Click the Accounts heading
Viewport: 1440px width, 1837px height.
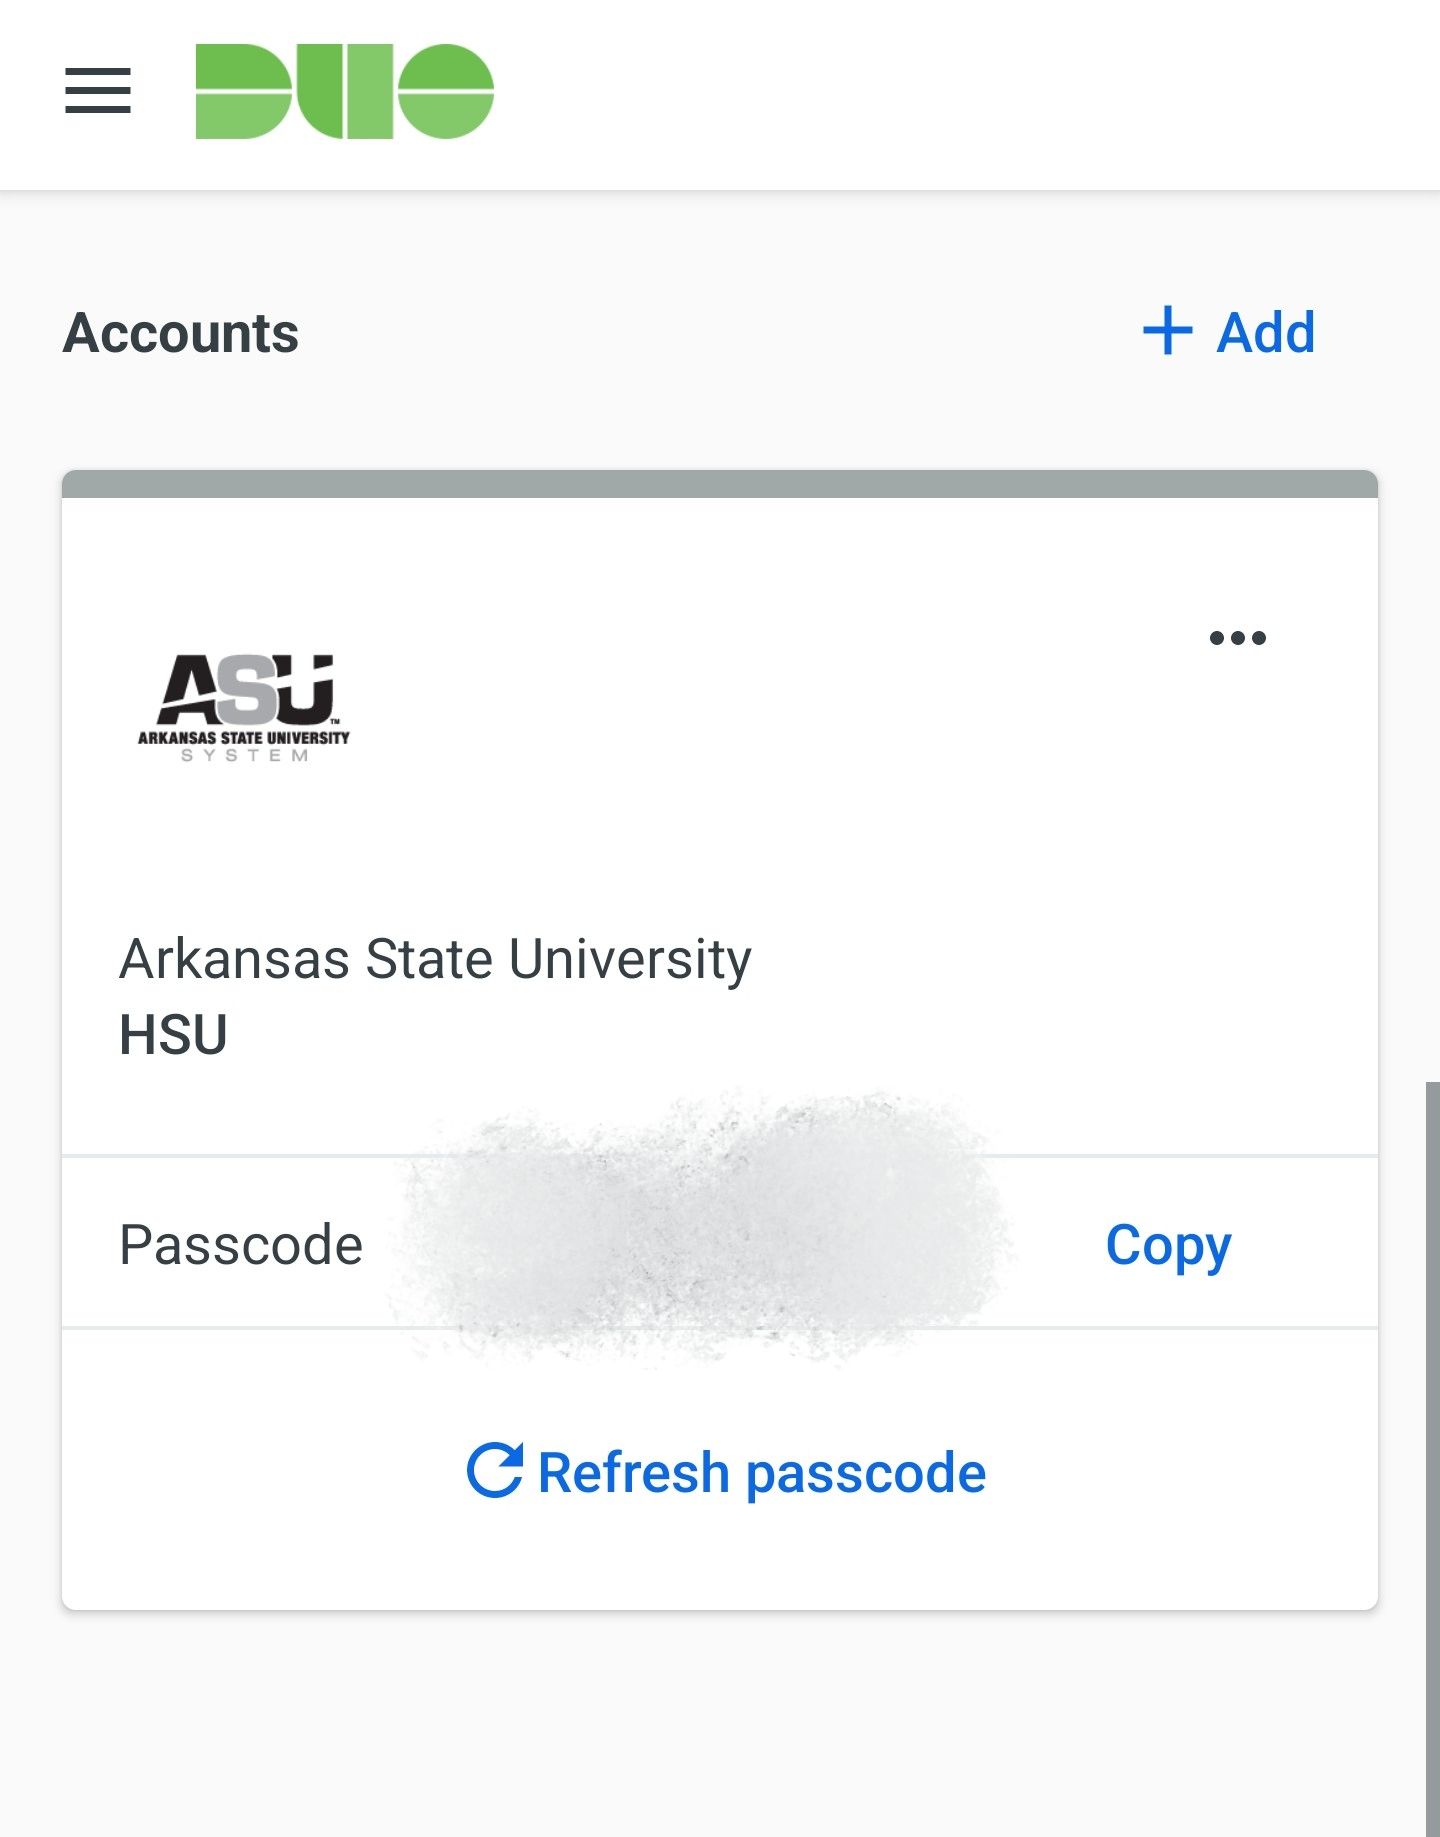(x=181, y=333)
